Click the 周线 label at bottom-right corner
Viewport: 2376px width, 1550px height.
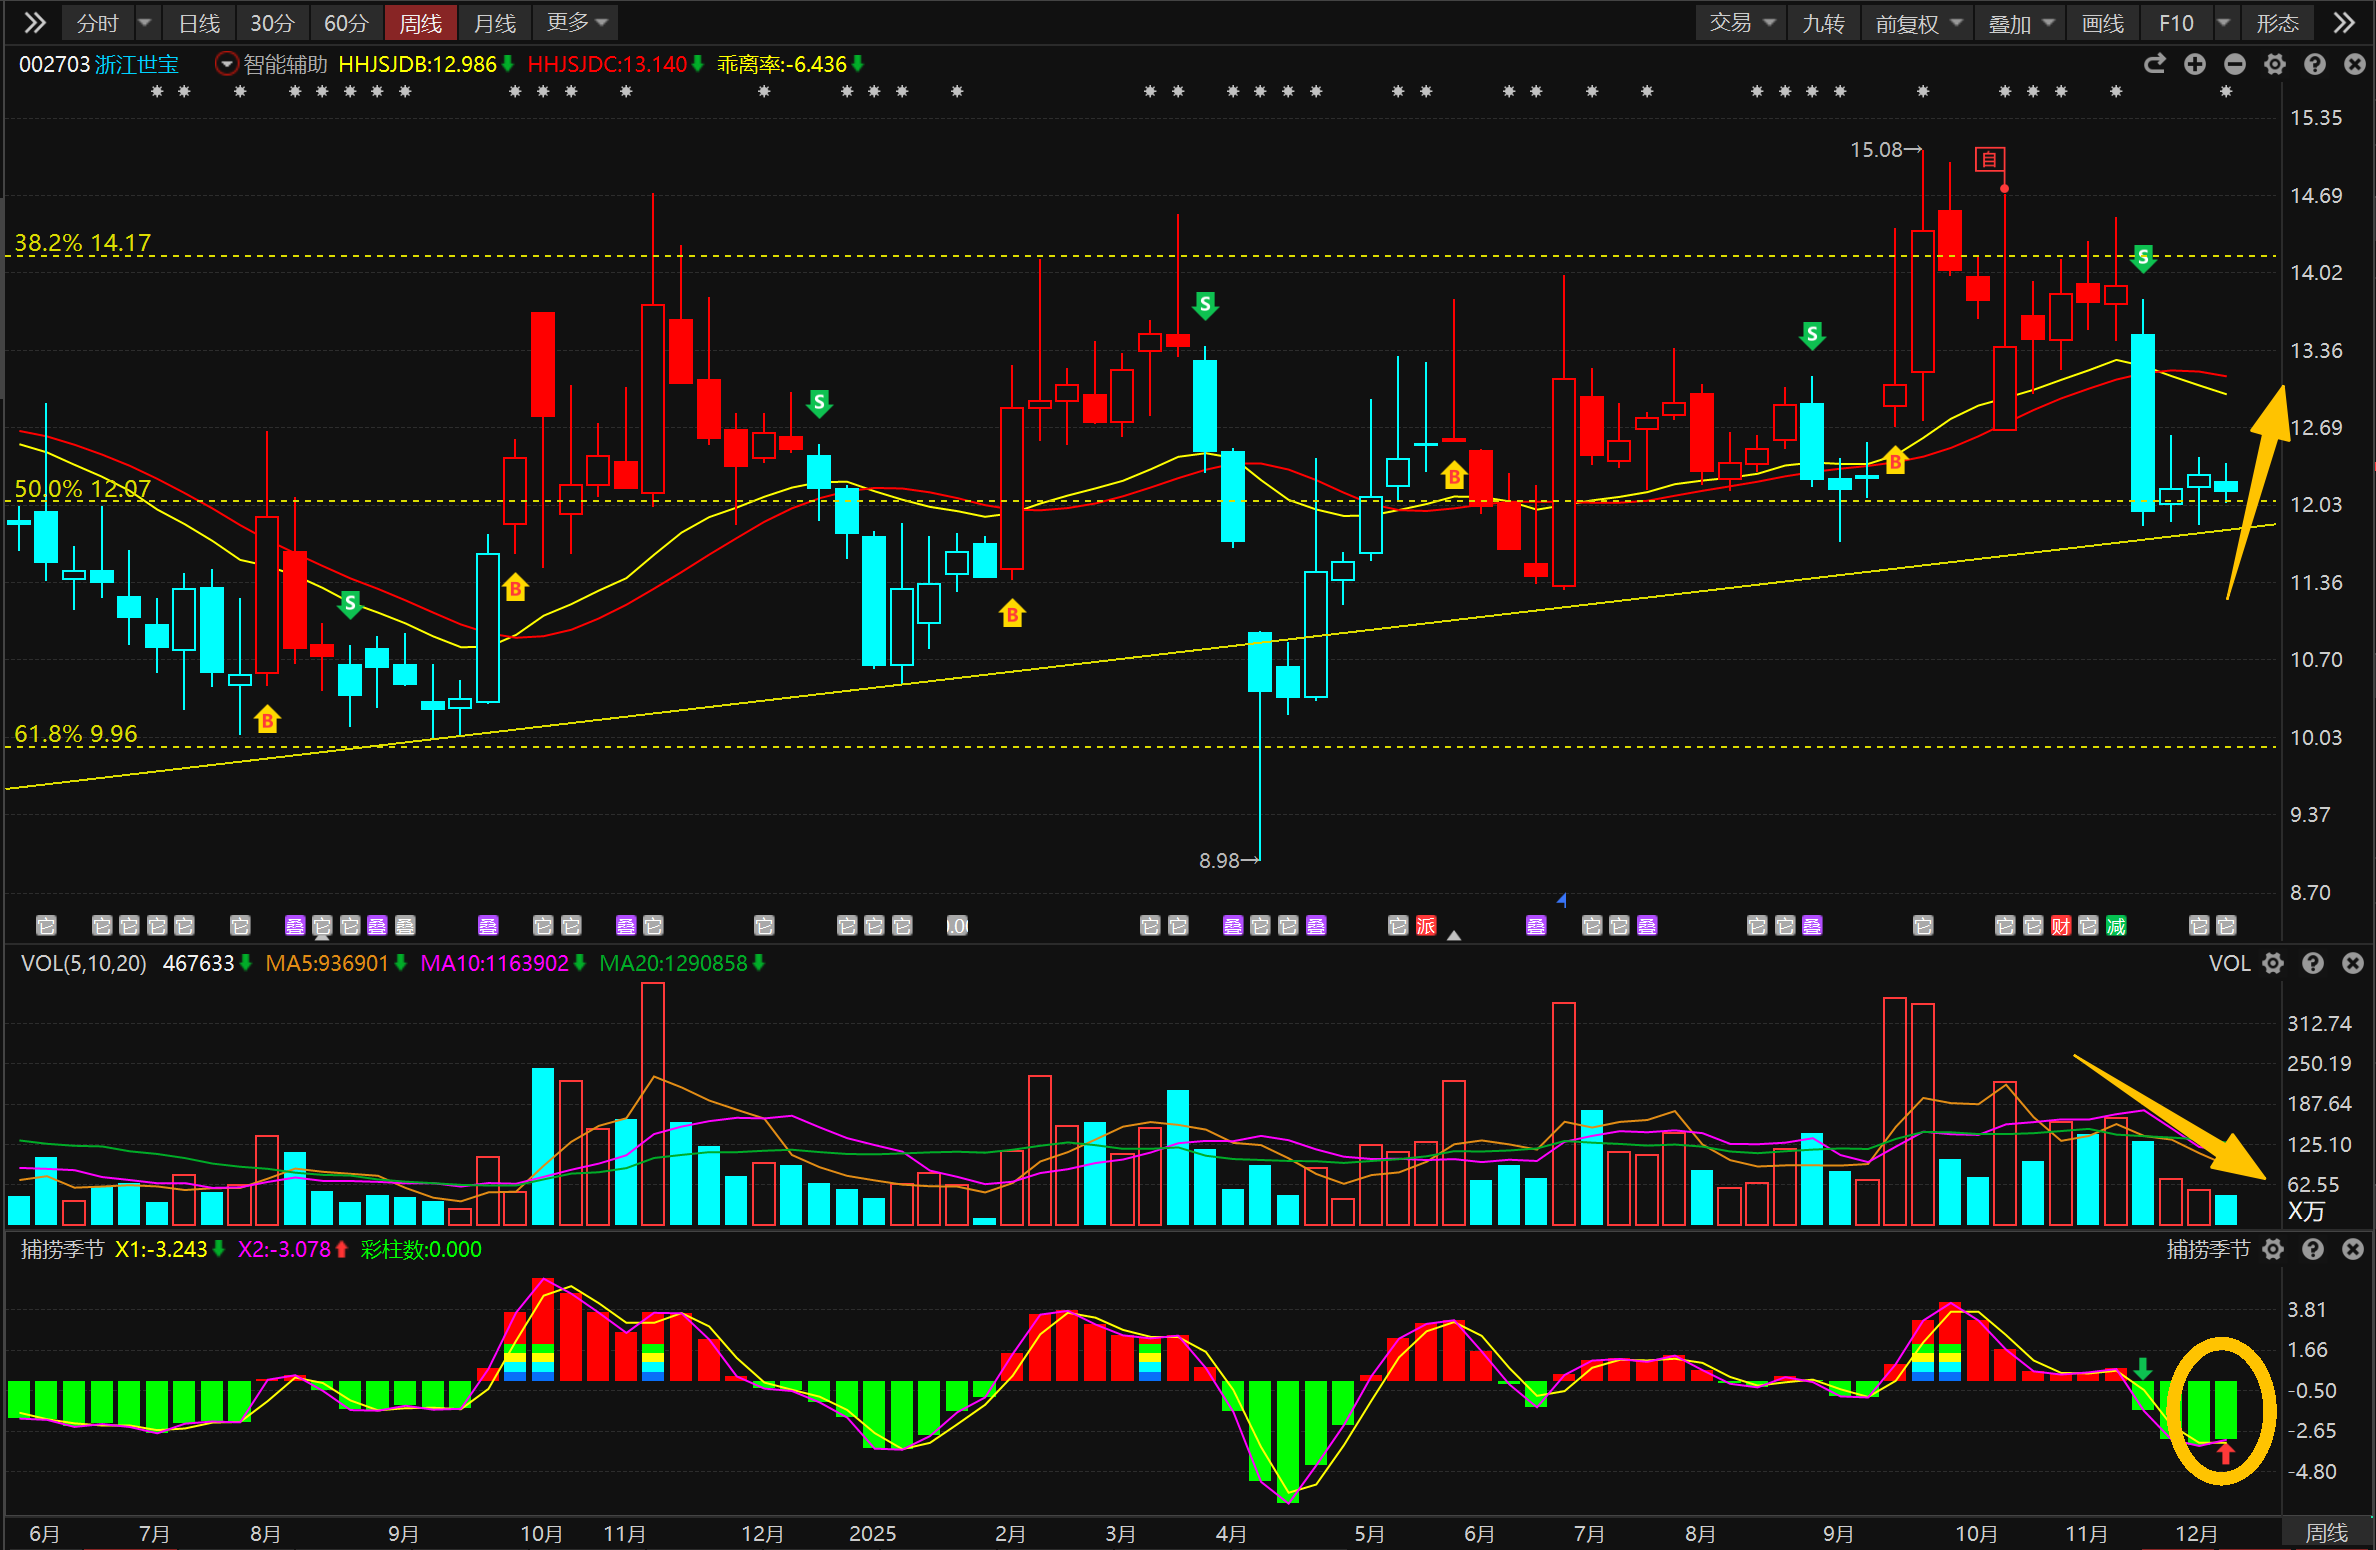click(2326, 1533)
